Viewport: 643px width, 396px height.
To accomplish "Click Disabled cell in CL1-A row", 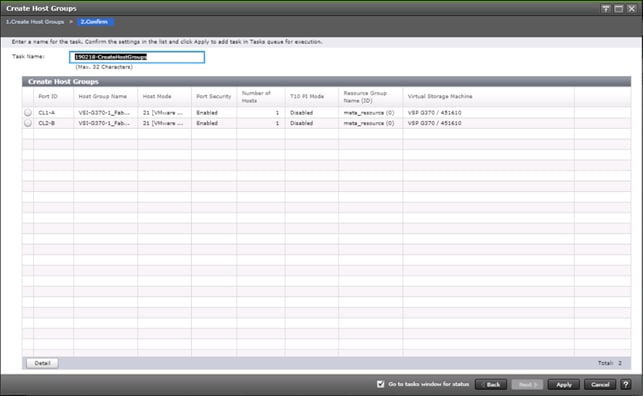I will click(312, 112).
